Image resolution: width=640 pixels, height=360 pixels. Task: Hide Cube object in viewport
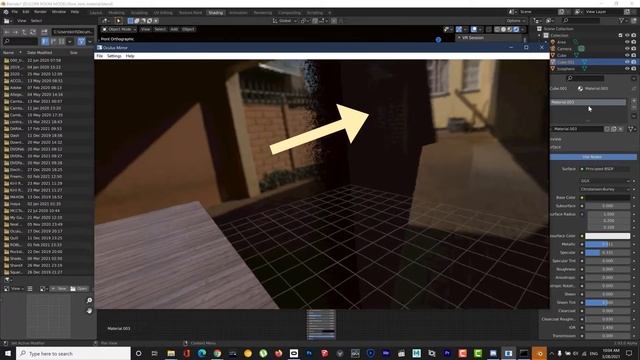click(x=627, y=55)
